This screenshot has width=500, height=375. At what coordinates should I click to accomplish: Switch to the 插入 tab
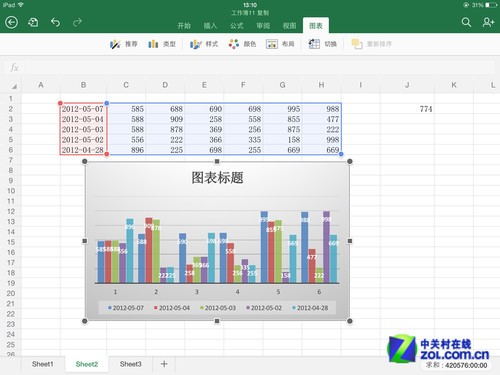point(210,26)
